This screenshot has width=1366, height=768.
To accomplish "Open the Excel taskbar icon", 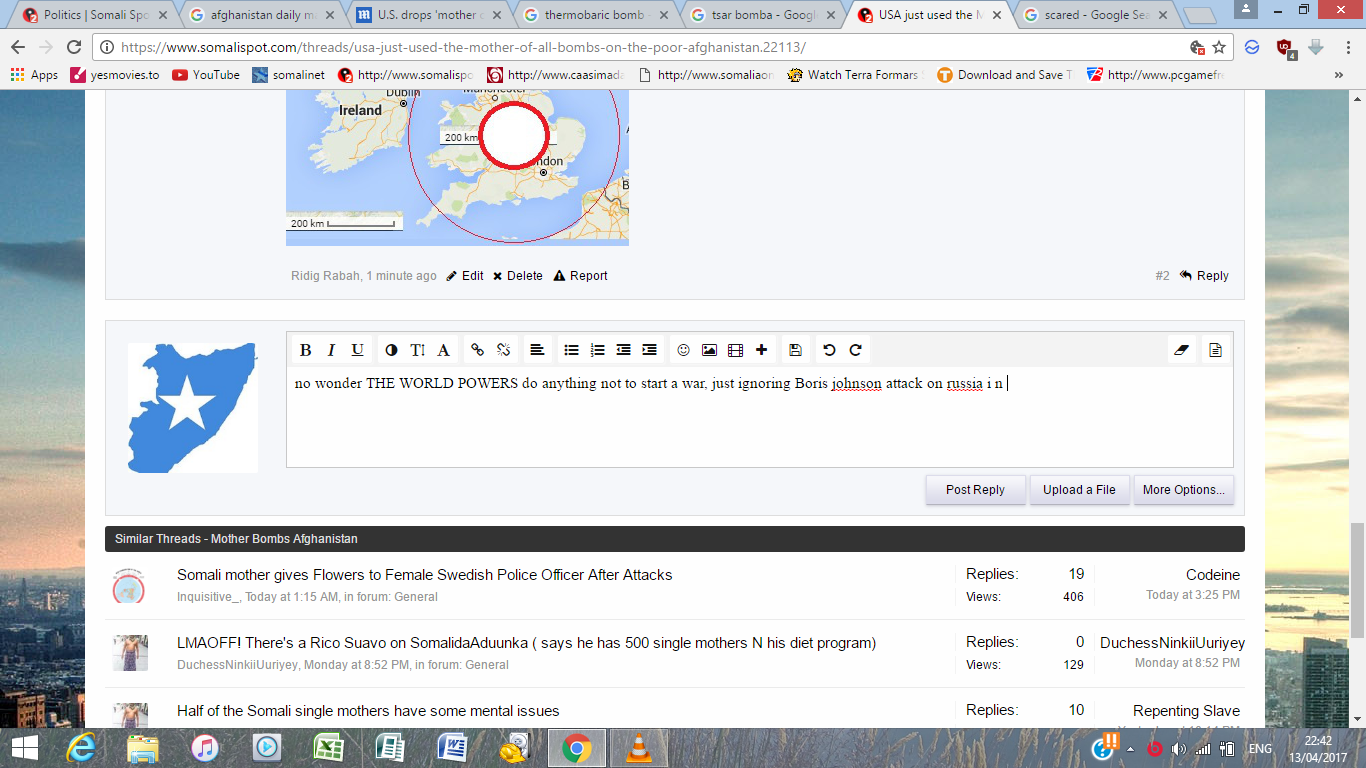I will [x=328, y=748].
